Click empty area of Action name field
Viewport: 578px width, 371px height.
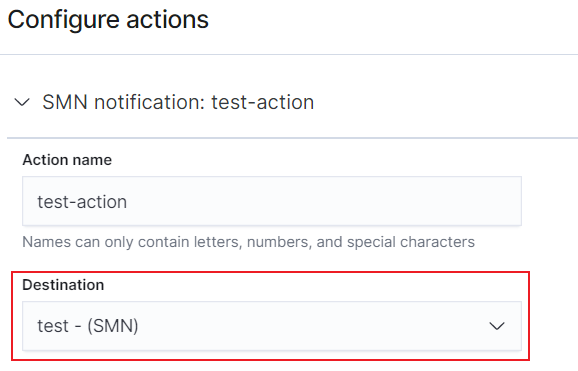point(324,201)
